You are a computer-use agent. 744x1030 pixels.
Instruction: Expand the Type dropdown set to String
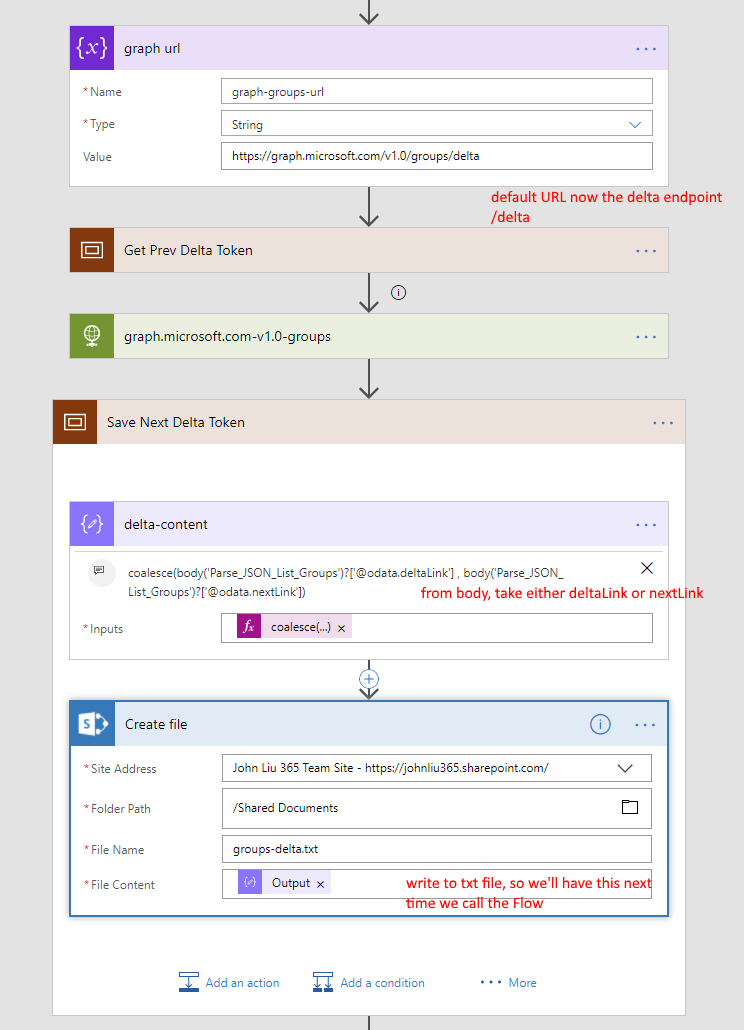pos(634,124)
